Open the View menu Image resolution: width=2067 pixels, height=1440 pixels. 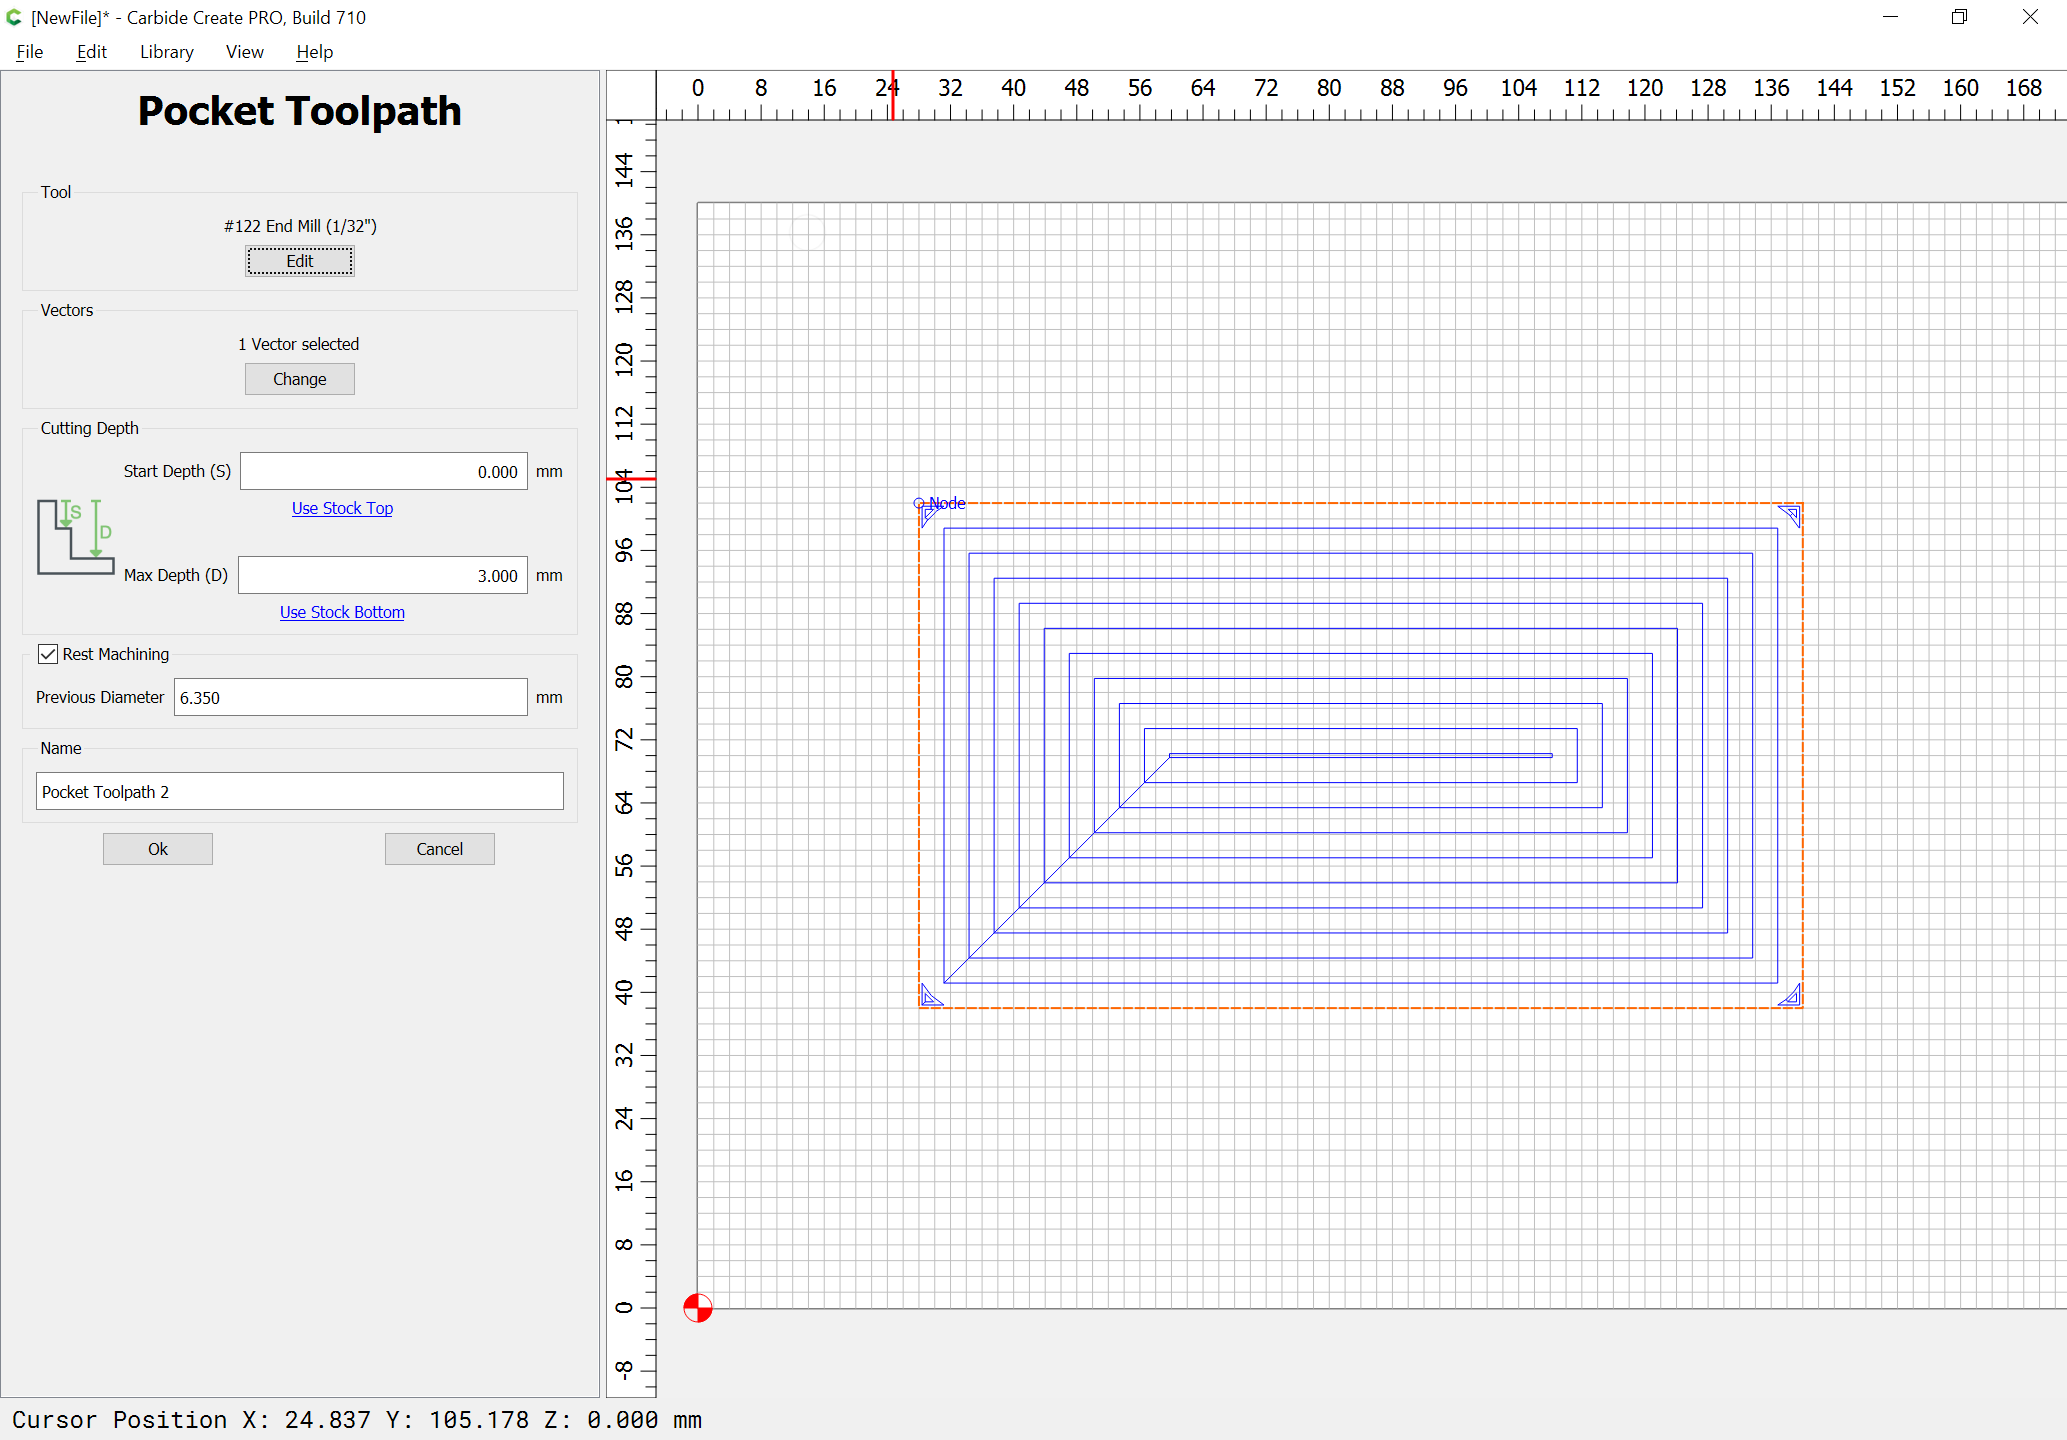coord(245,52)
